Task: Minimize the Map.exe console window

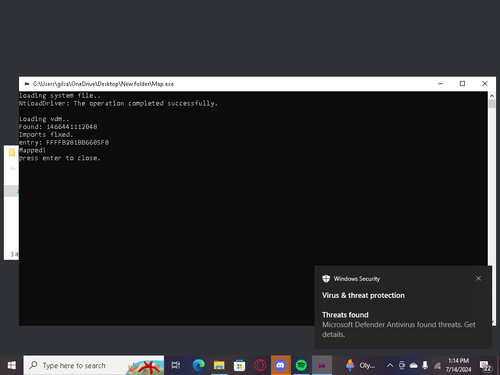Action: click(x=440, y=84)
